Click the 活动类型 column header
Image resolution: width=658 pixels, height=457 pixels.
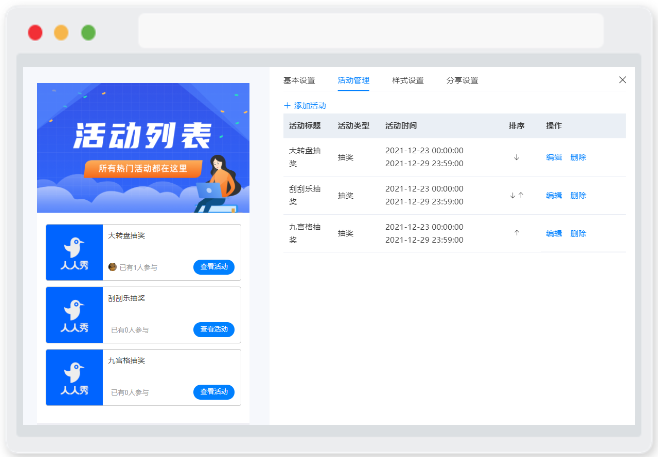click(353, 125)
